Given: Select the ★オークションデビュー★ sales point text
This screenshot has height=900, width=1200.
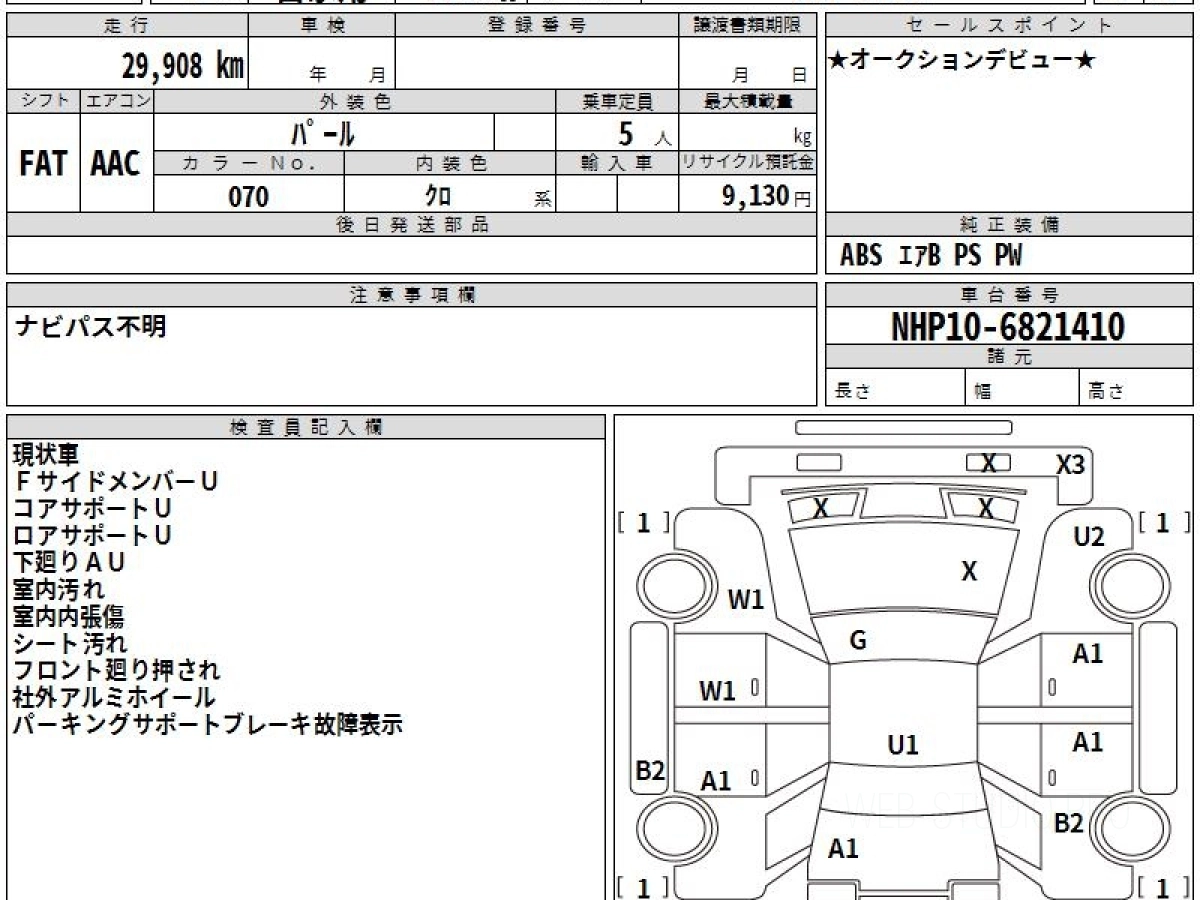Looking at the screenshot, I should point(962,61).
